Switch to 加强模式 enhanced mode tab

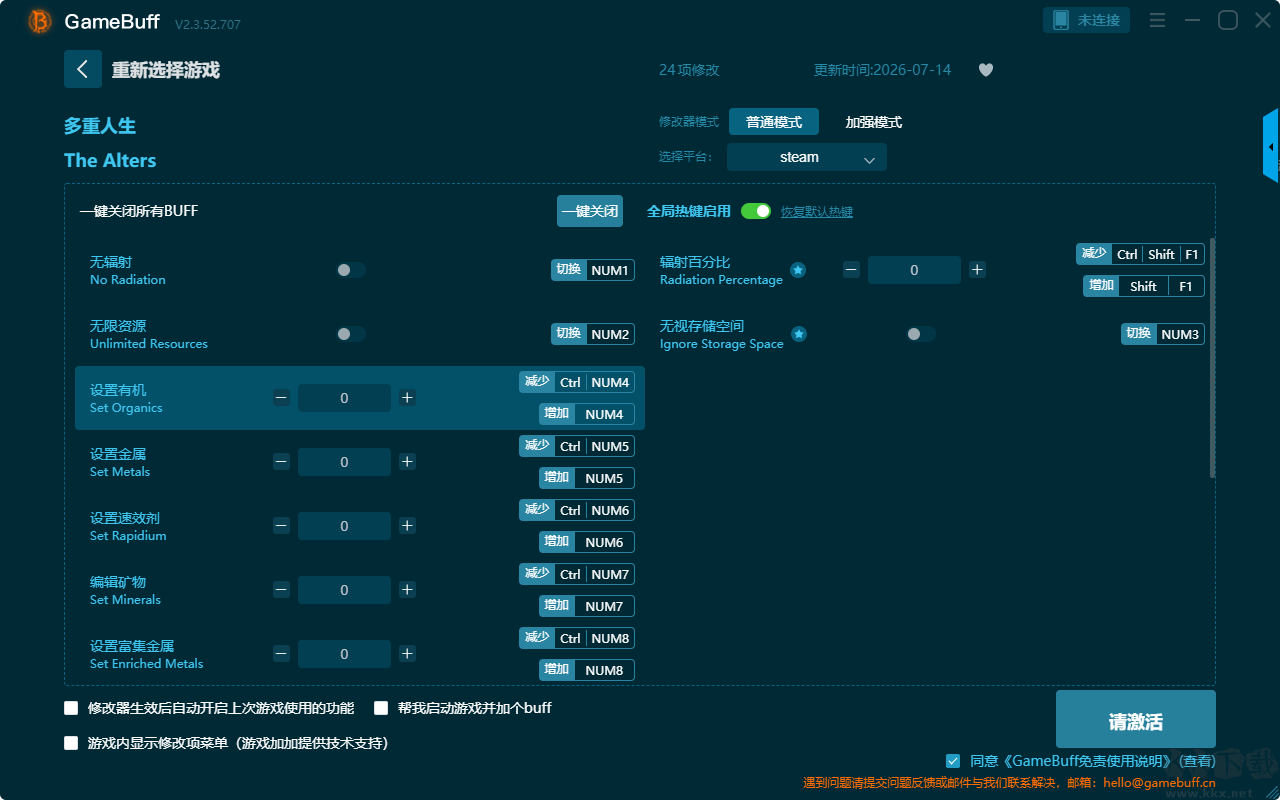tap(874, 122)
